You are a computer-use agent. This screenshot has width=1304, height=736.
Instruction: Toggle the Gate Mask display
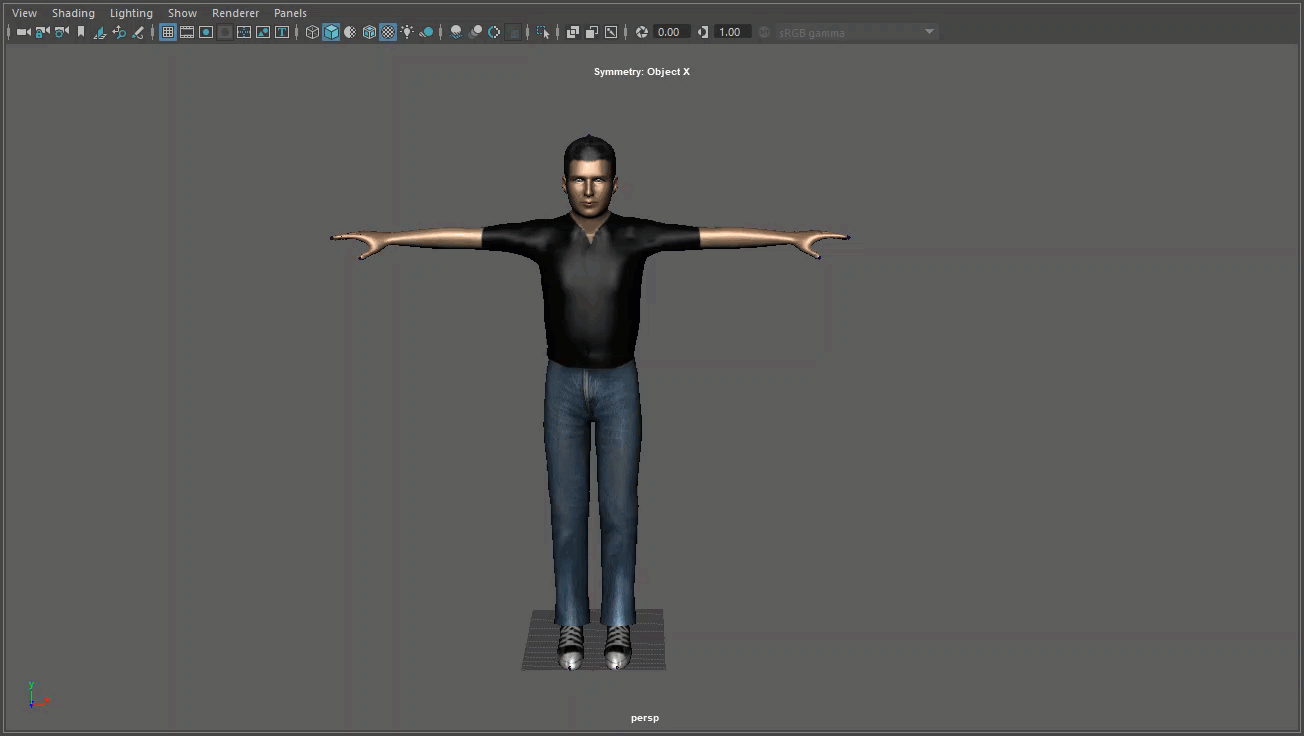(x=225, y=32)
